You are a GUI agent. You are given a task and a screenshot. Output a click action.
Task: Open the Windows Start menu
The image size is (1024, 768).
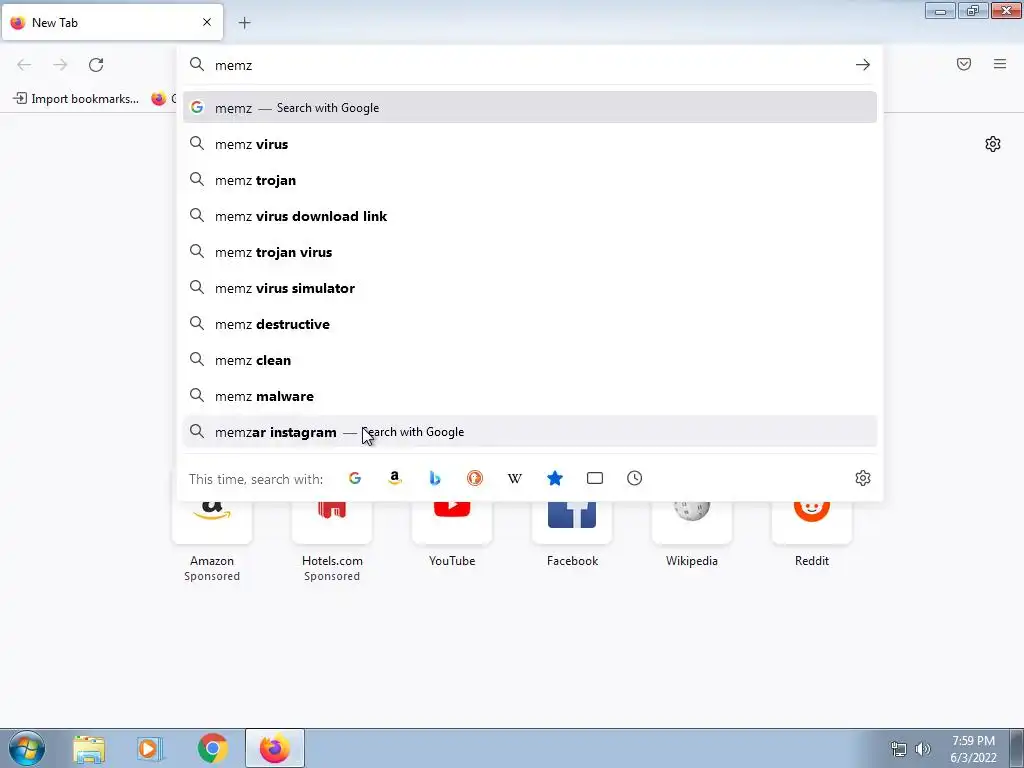(27, 748)
